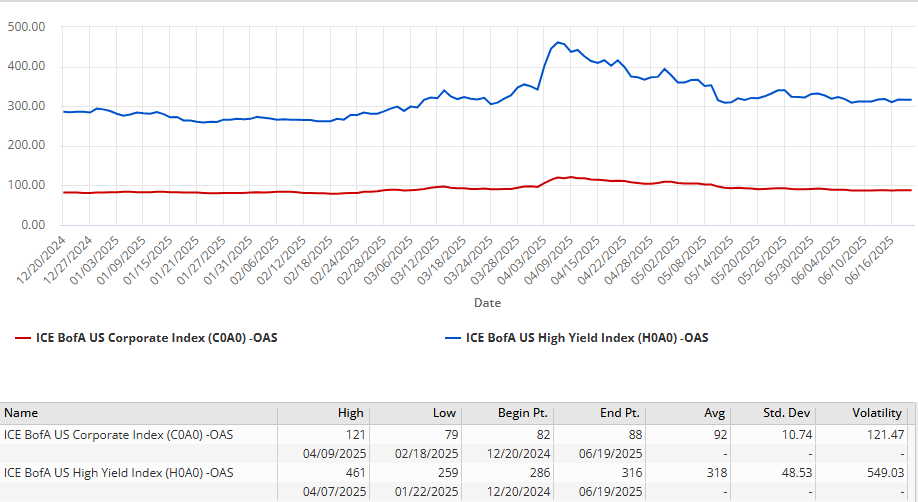Sort by the Begin Pt. column header
The width and height of the screenshot is (918, 502).
[523, 413]
